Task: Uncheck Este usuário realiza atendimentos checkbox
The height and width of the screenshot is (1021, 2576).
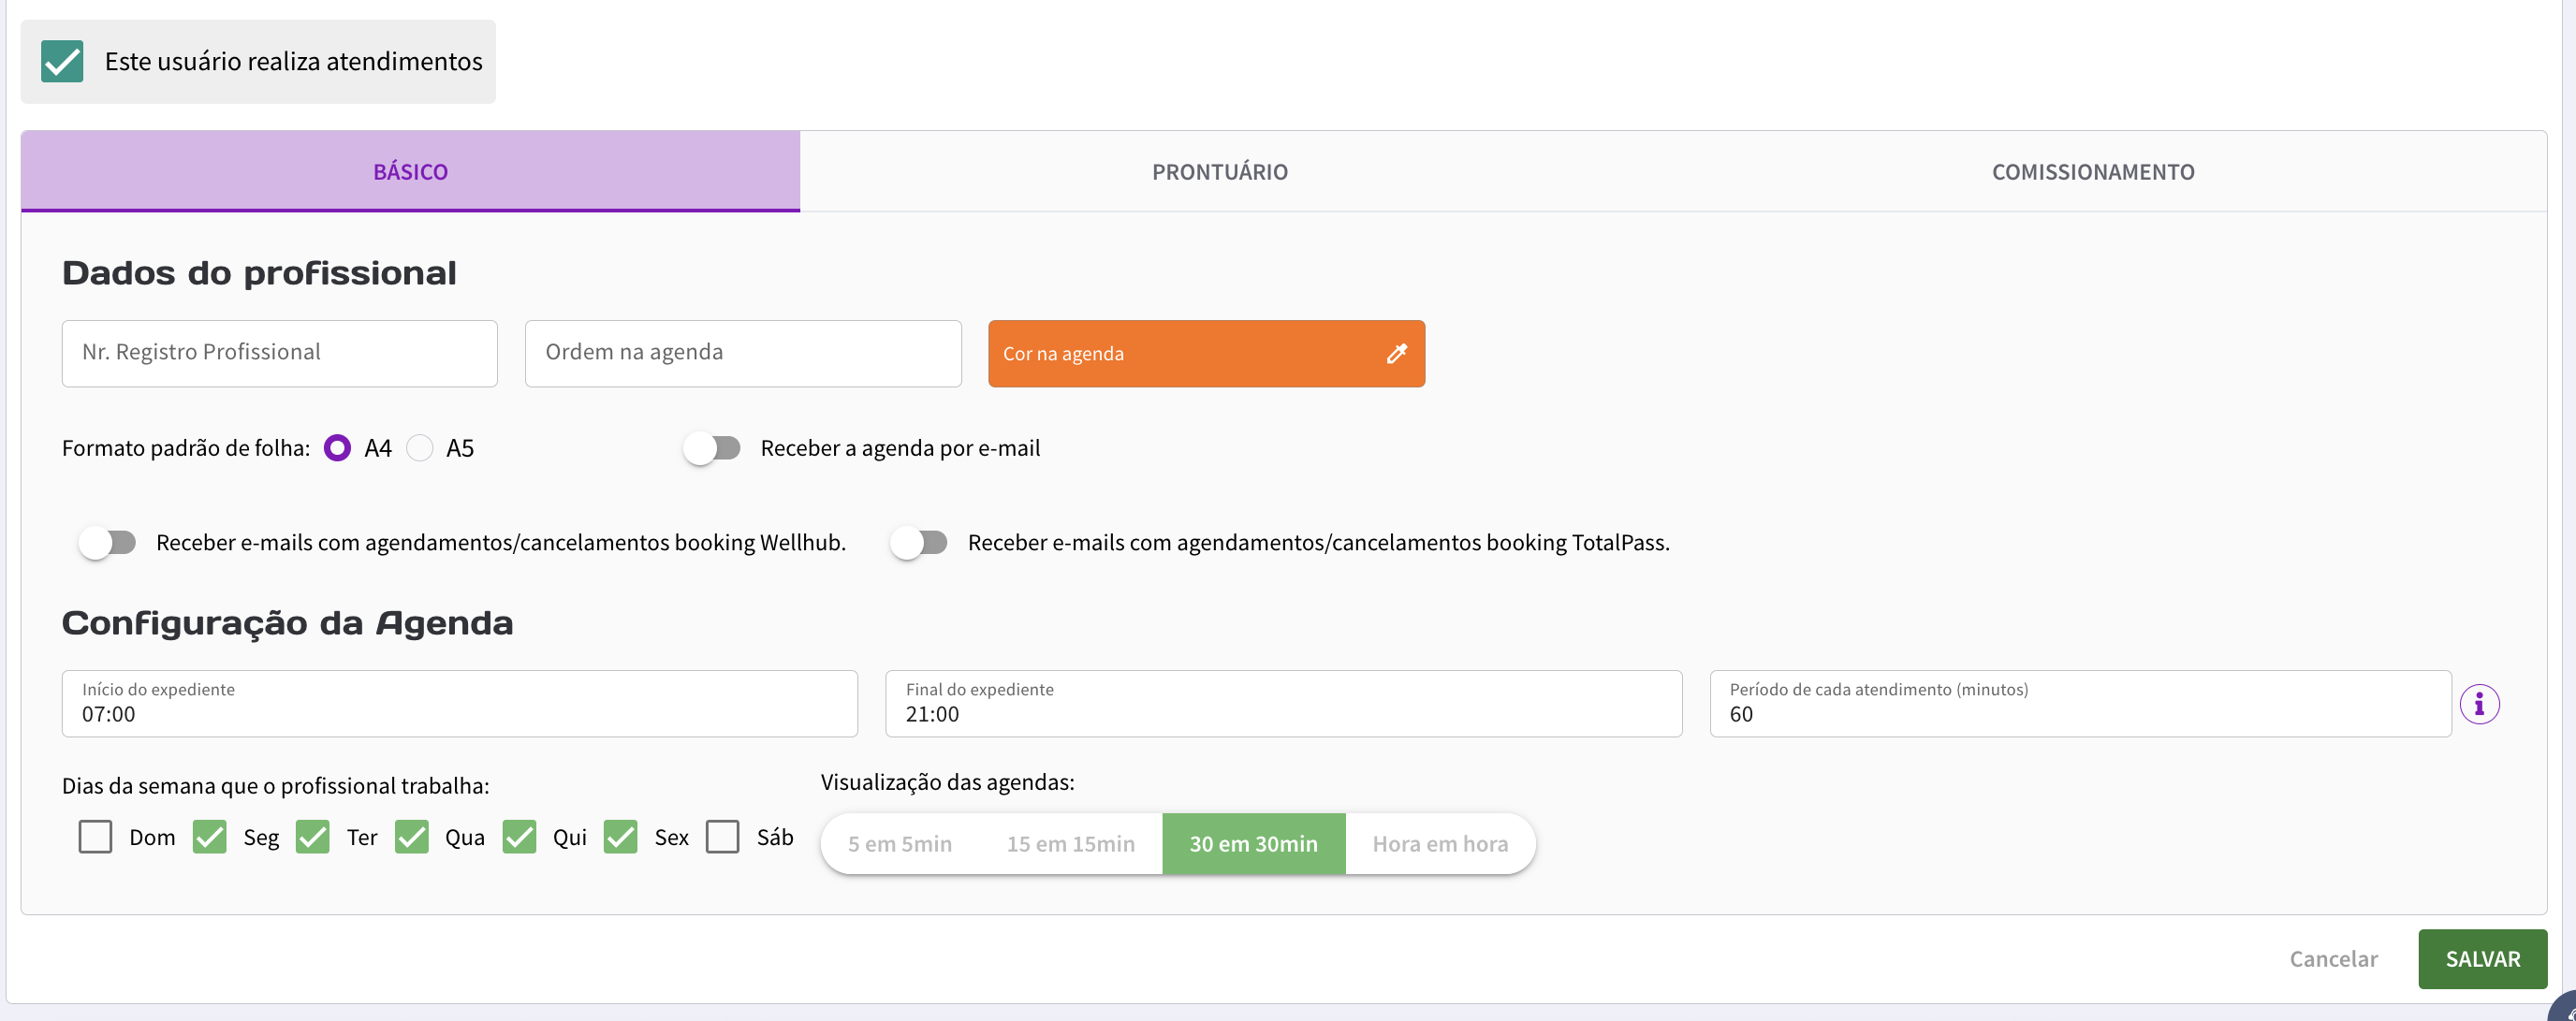Action: [x=62, y=61]
